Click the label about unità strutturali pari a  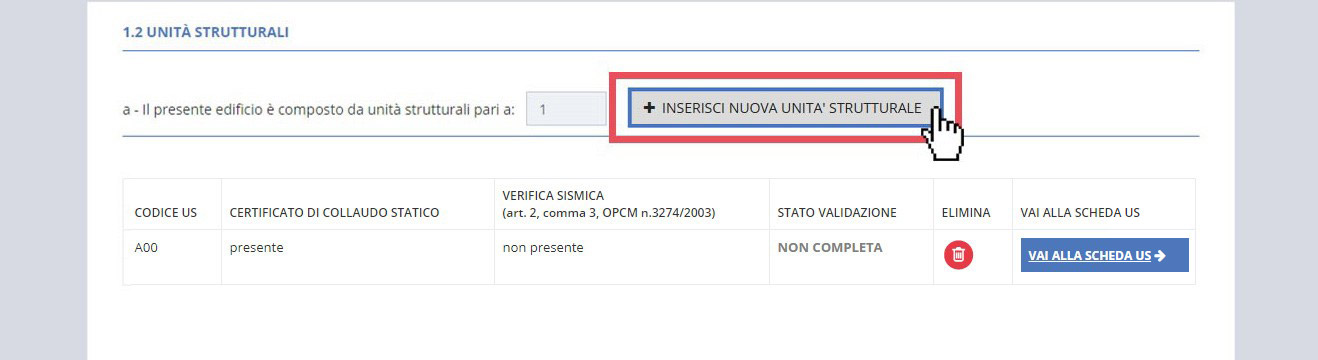[319, 109]
